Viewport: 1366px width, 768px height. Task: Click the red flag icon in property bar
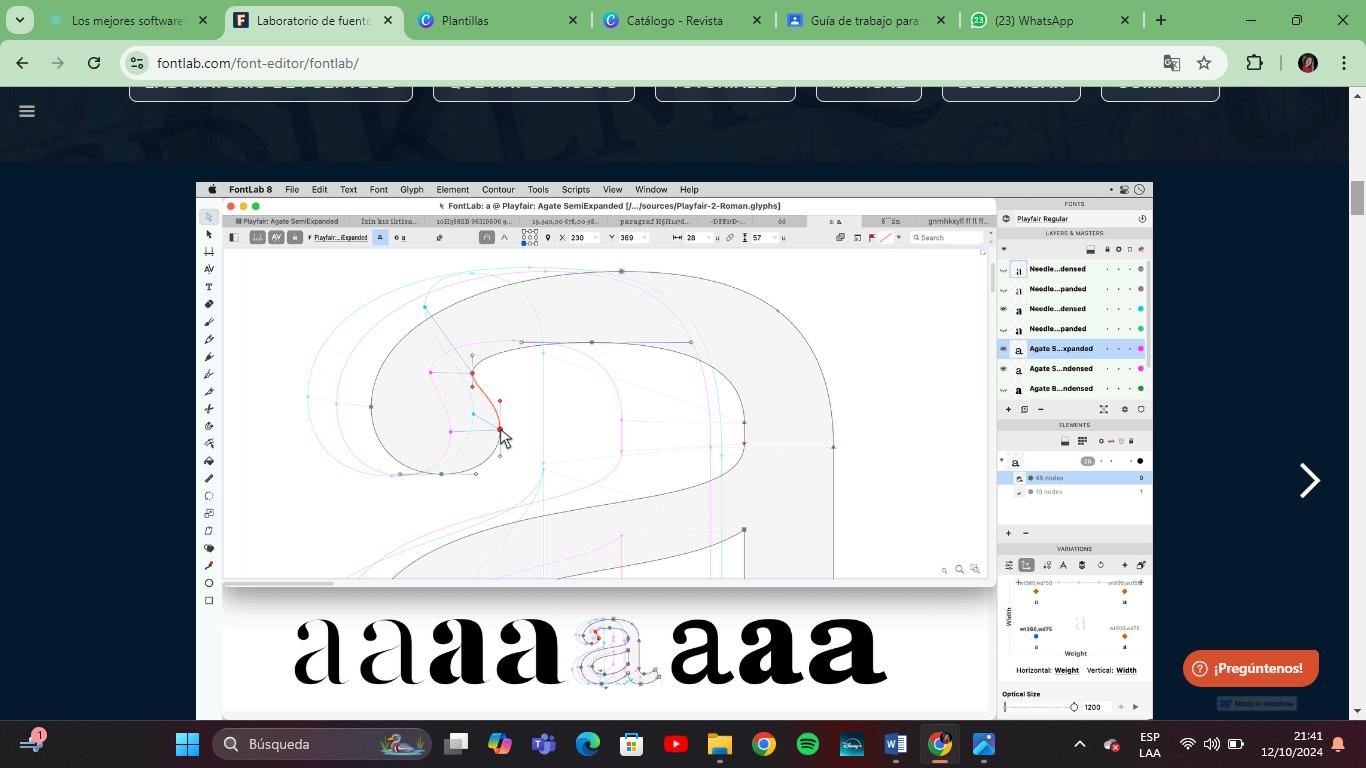tap(872, 238)
